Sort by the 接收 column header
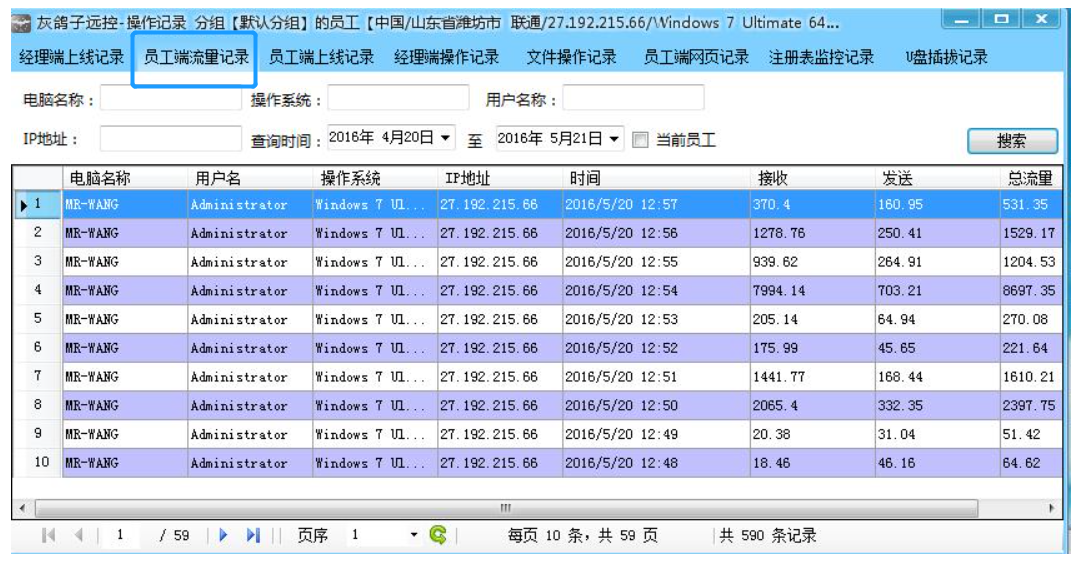This screenshot has height=561, width=1080. (773, 179)
